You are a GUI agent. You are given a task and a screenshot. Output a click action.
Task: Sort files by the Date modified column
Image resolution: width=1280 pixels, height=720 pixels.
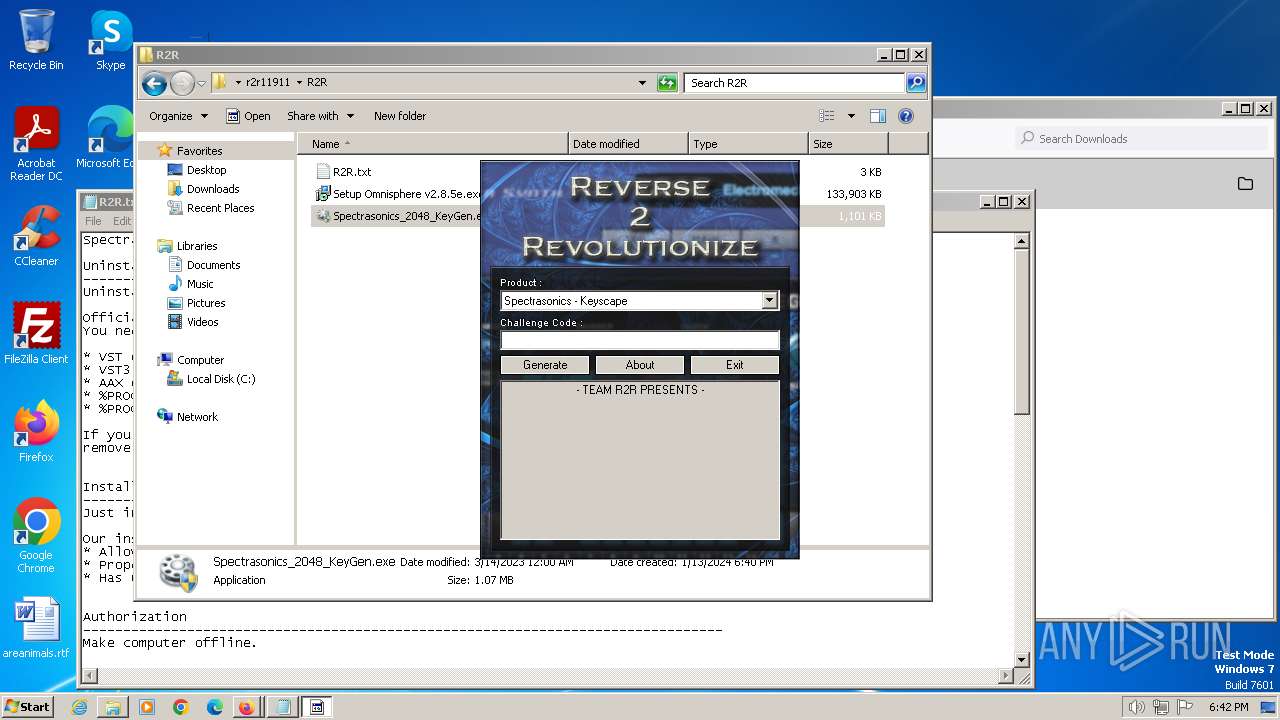click(628, 144)
